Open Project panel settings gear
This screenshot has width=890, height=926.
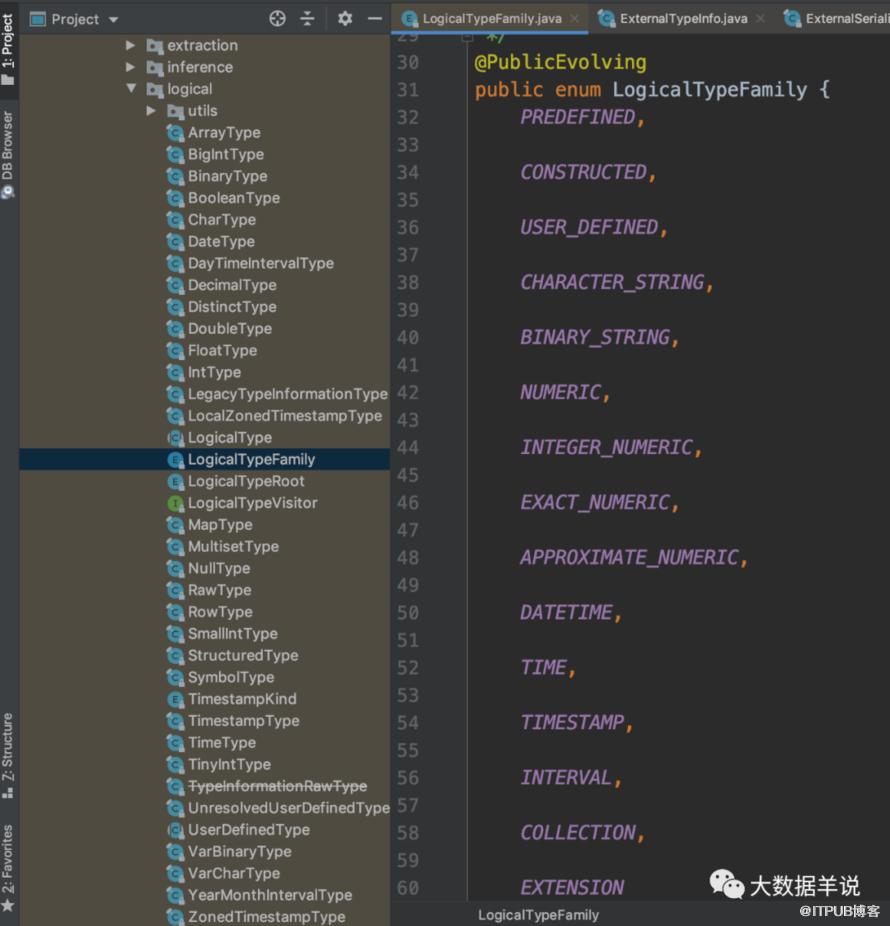345,19
